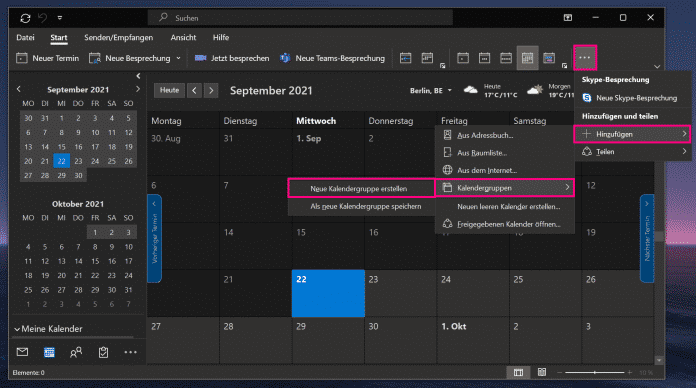Select the Schedule View icon
Viewport: 696px width, 388px height.
pos(549,58)
